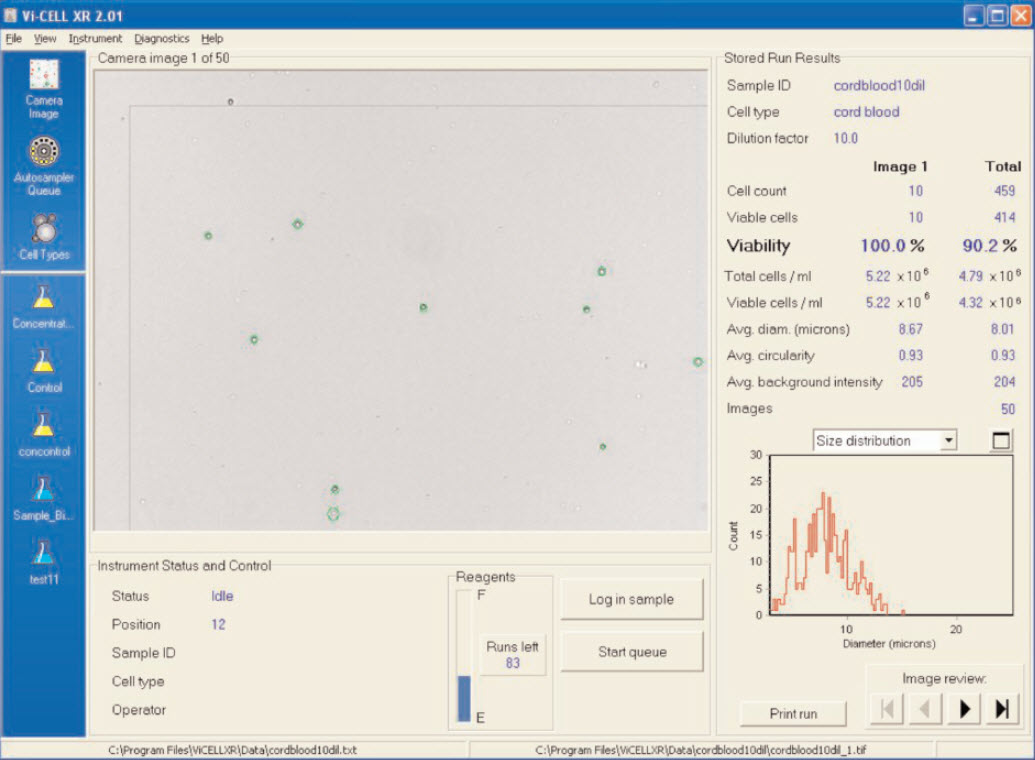Image resolution: width=1035 pixels, height=760 pixels.
Task: Click the Print run button
Action: point(793,714)
